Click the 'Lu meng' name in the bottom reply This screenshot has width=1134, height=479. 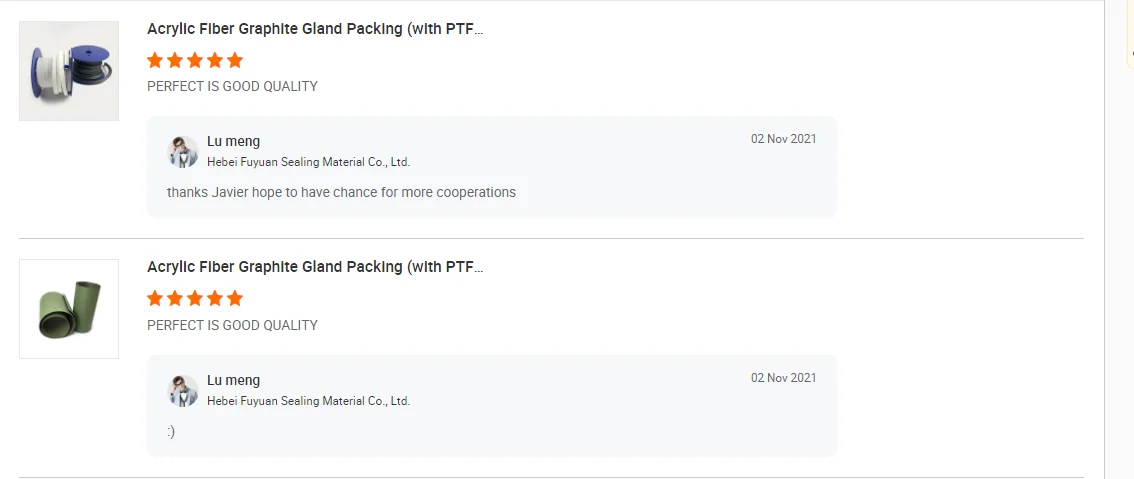[x=233, y=381]
